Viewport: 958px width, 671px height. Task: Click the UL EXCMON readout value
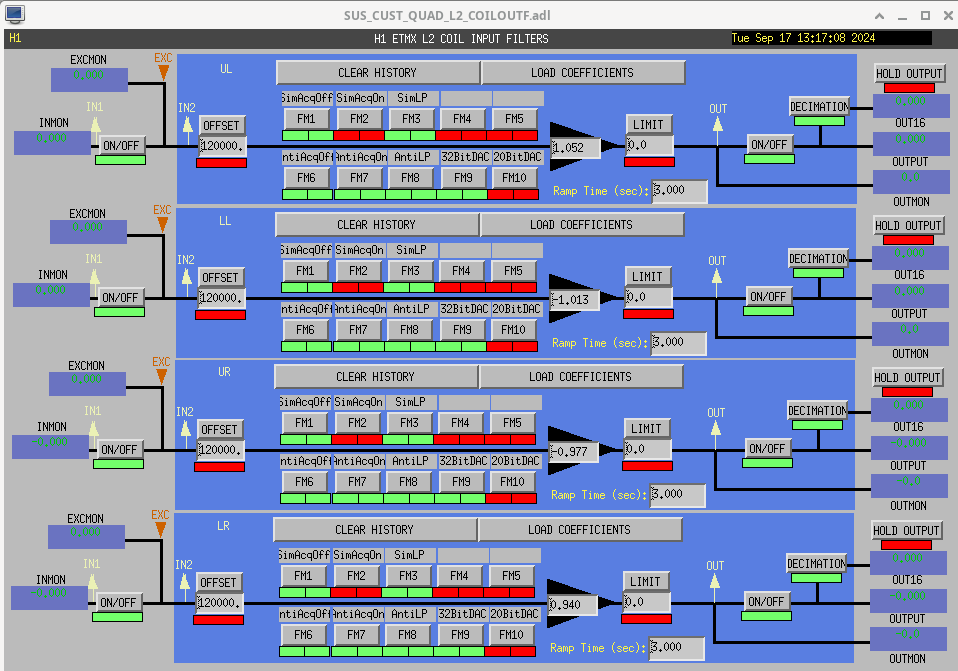click(x=89, y=79)
